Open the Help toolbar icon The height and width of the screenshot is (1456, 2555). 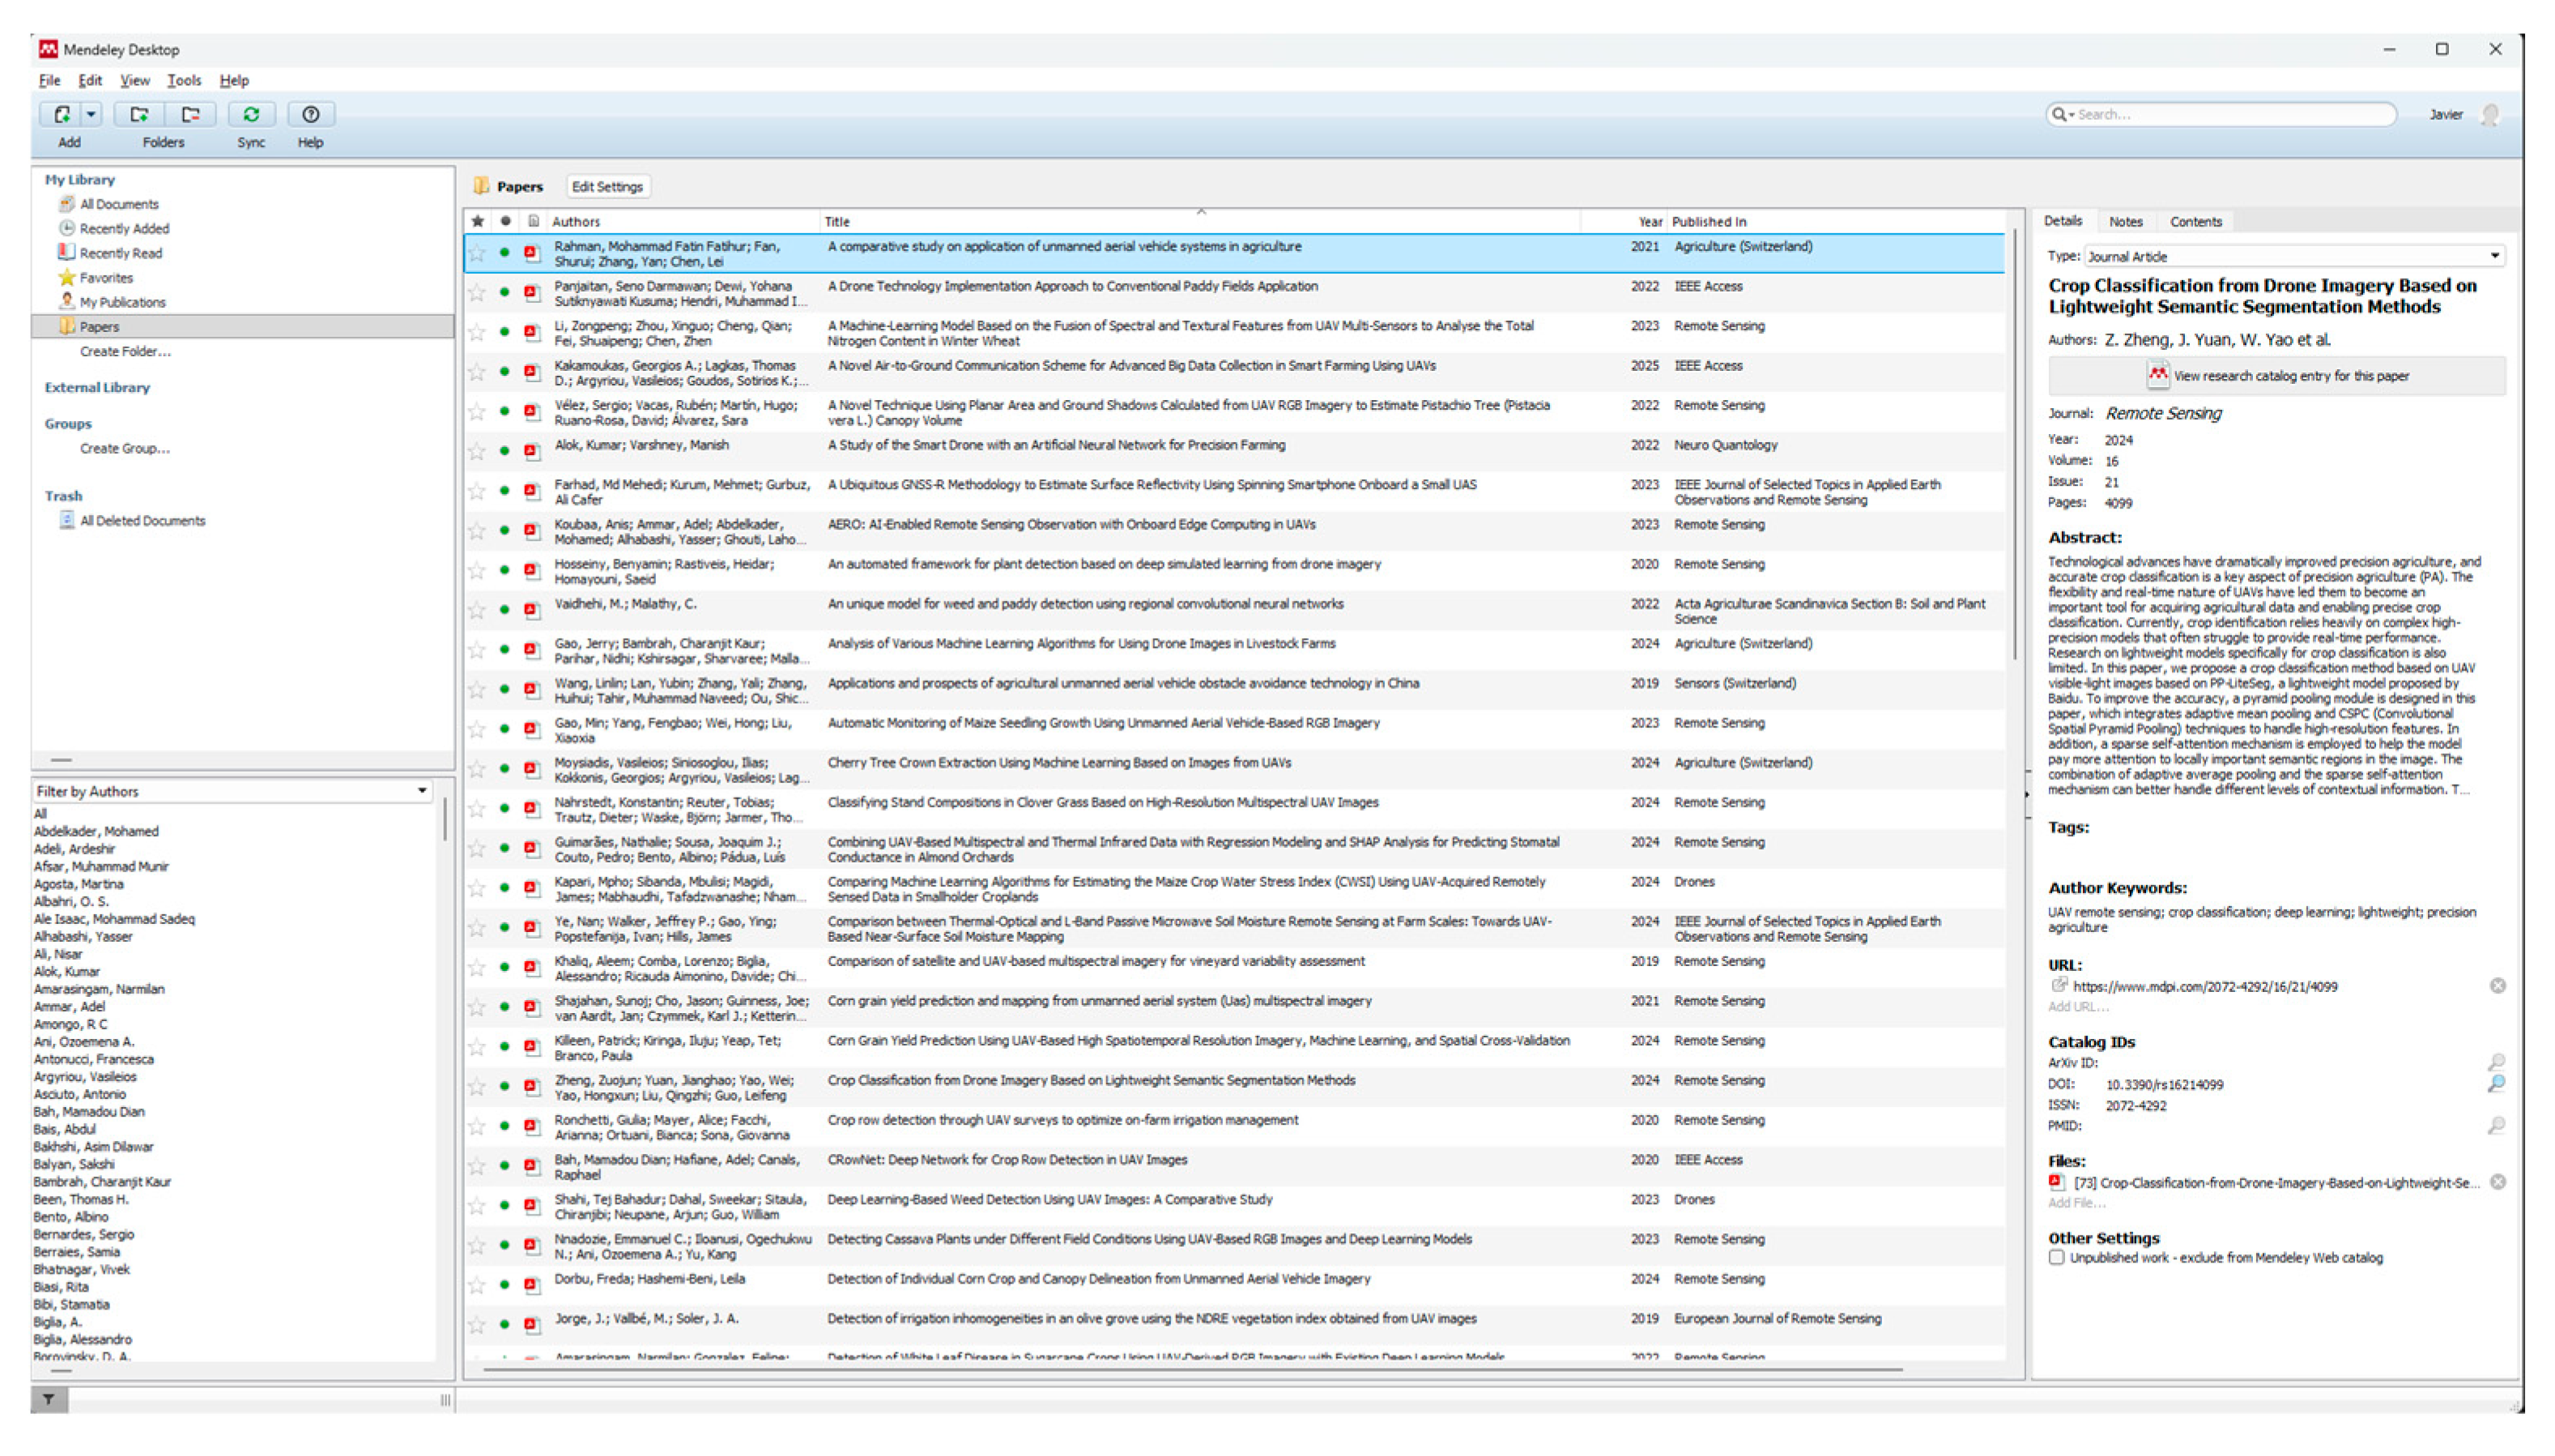311,115
